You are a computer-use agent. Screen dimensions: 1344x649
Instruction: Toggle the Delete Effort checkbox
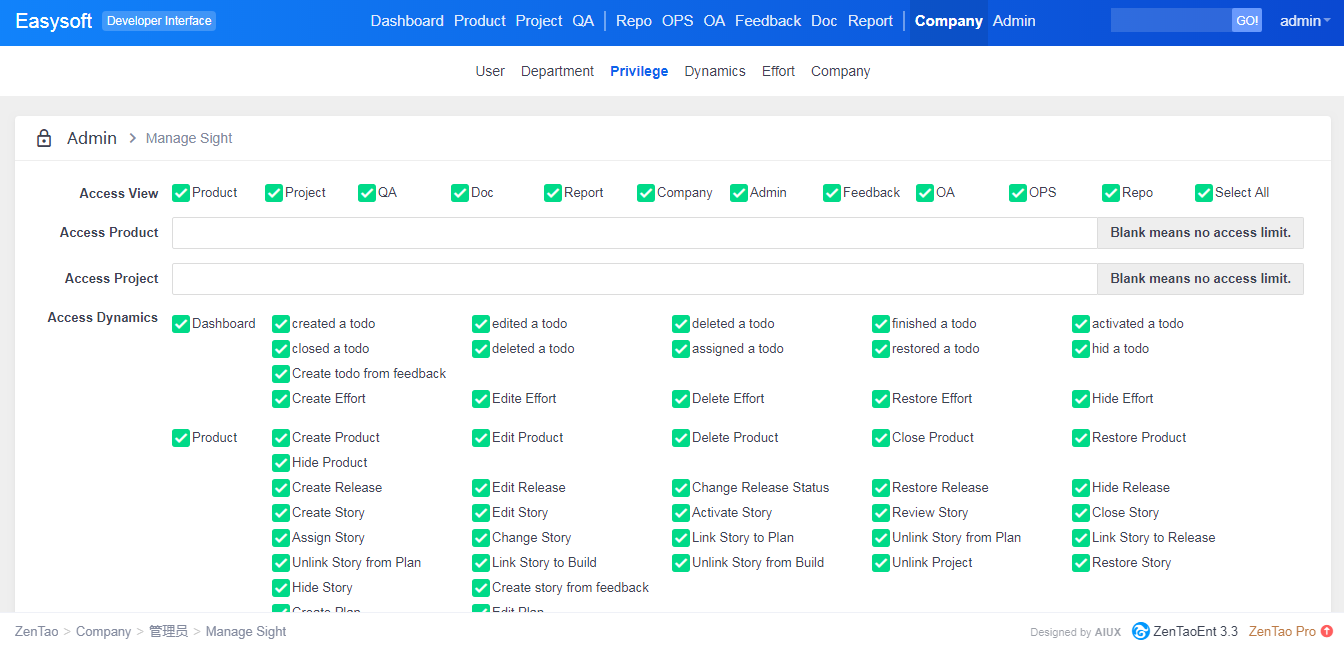(x=681, y=399)
